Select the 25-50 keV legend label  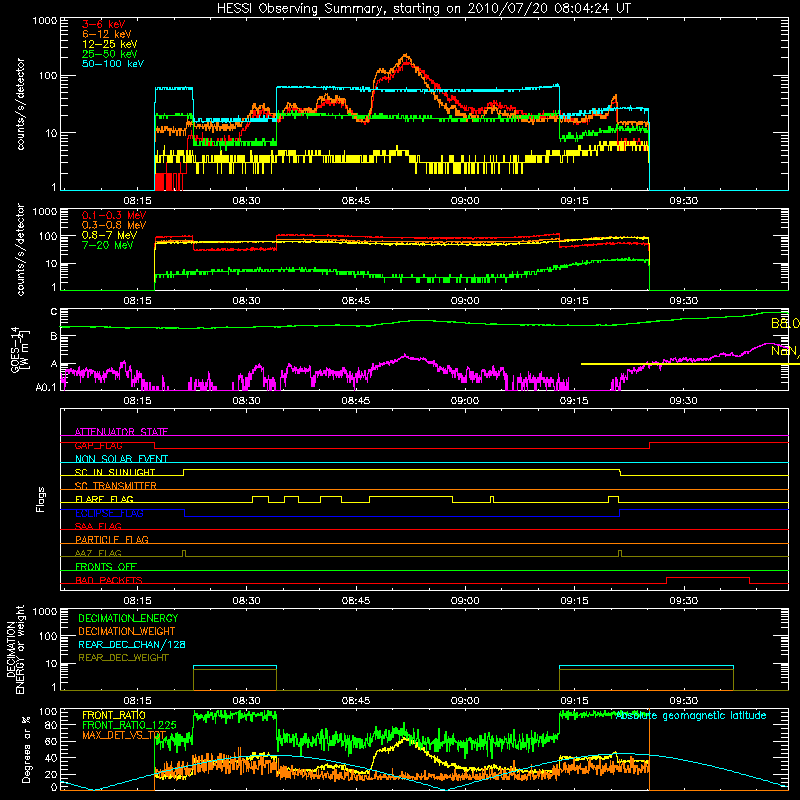109,54
